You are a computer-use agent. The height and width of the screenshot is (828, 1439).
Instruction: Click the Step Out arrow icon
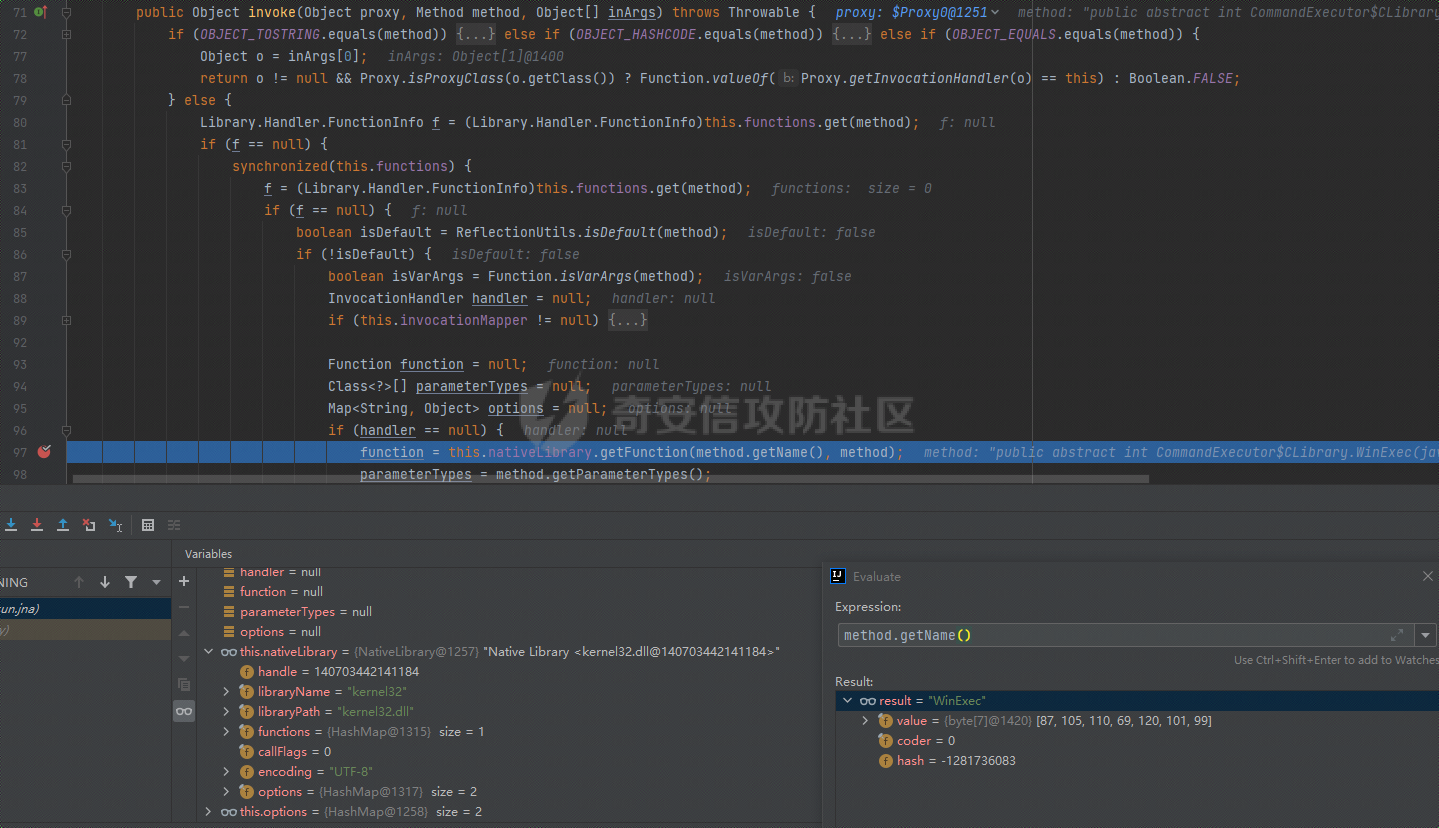[x=63, y=525]
